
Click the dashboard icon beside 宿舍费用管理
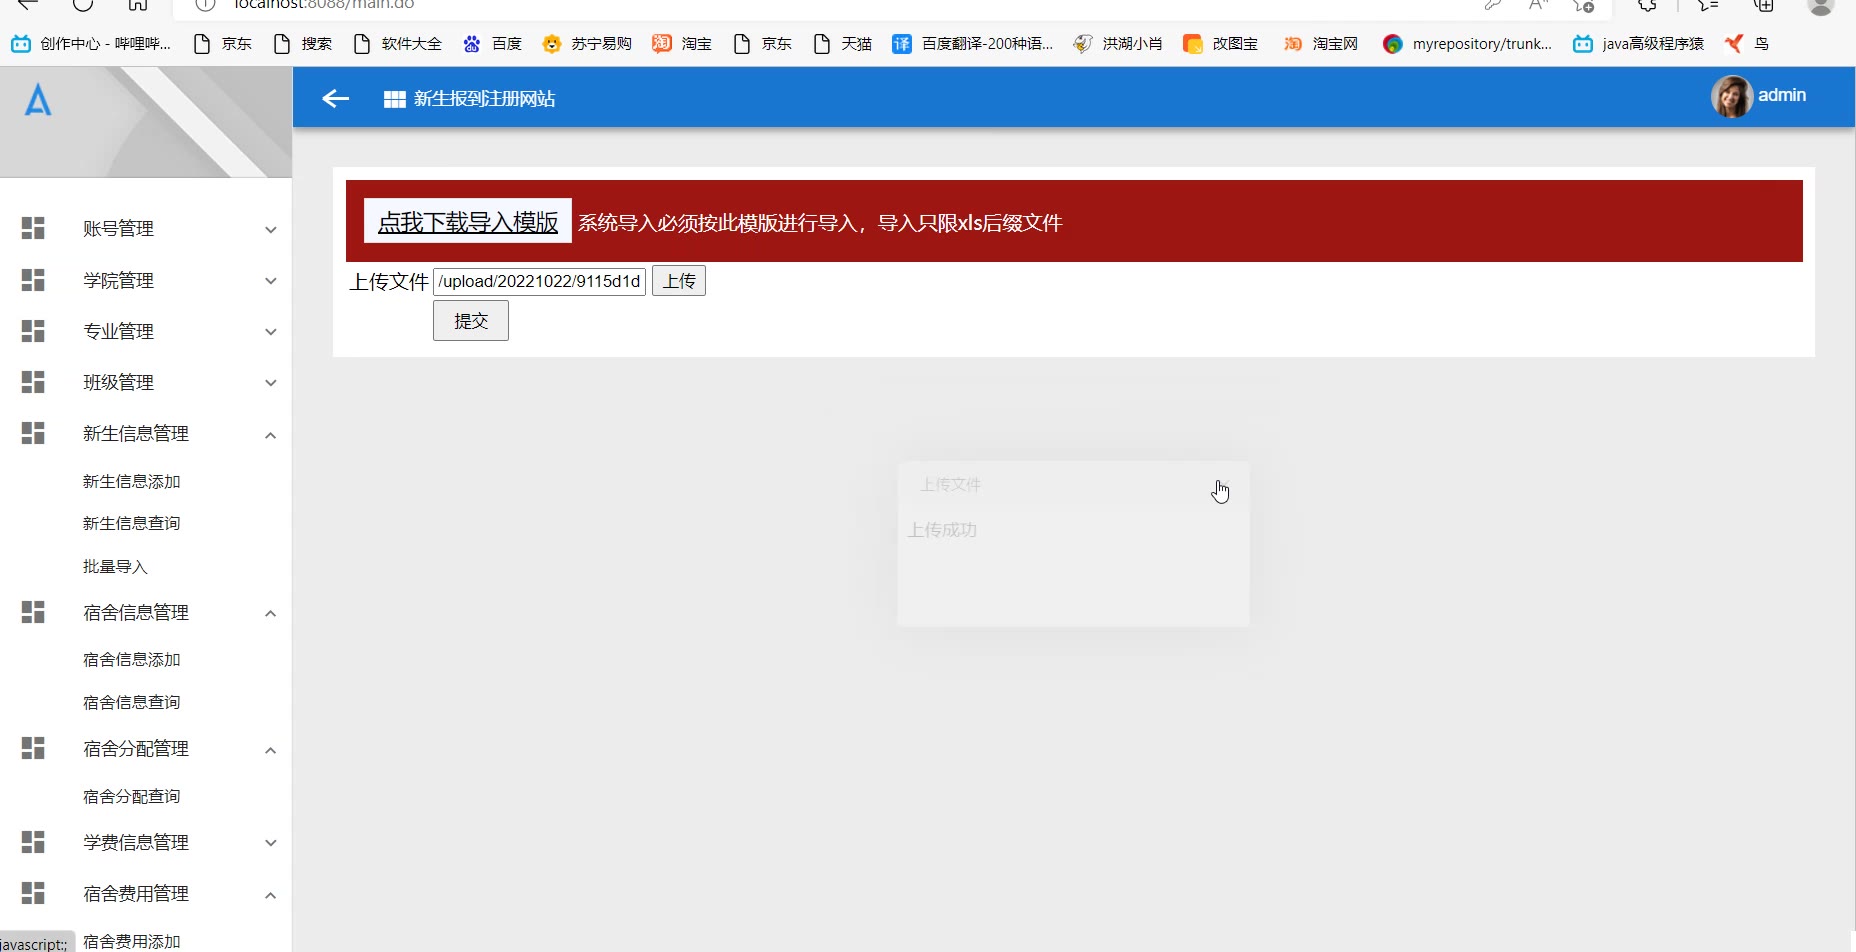pyautogui.click(x=33, y=893)
